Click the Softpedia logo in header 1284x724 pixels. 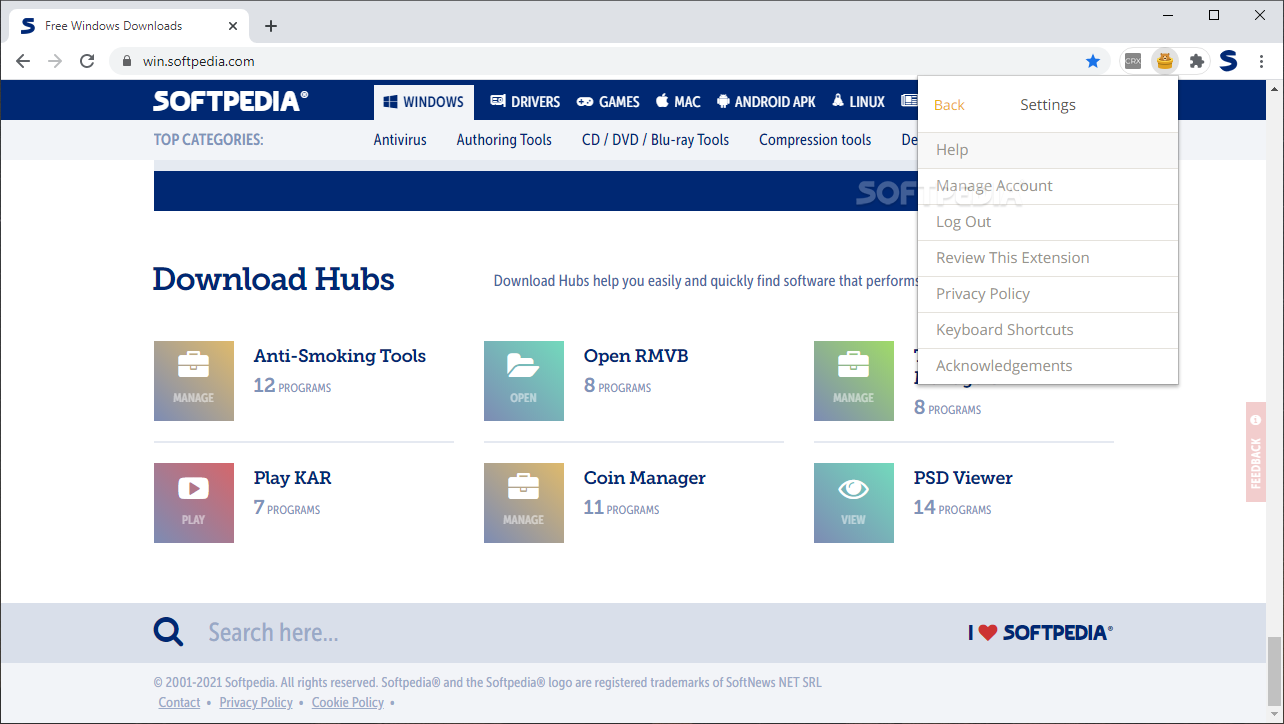[231, 101]
